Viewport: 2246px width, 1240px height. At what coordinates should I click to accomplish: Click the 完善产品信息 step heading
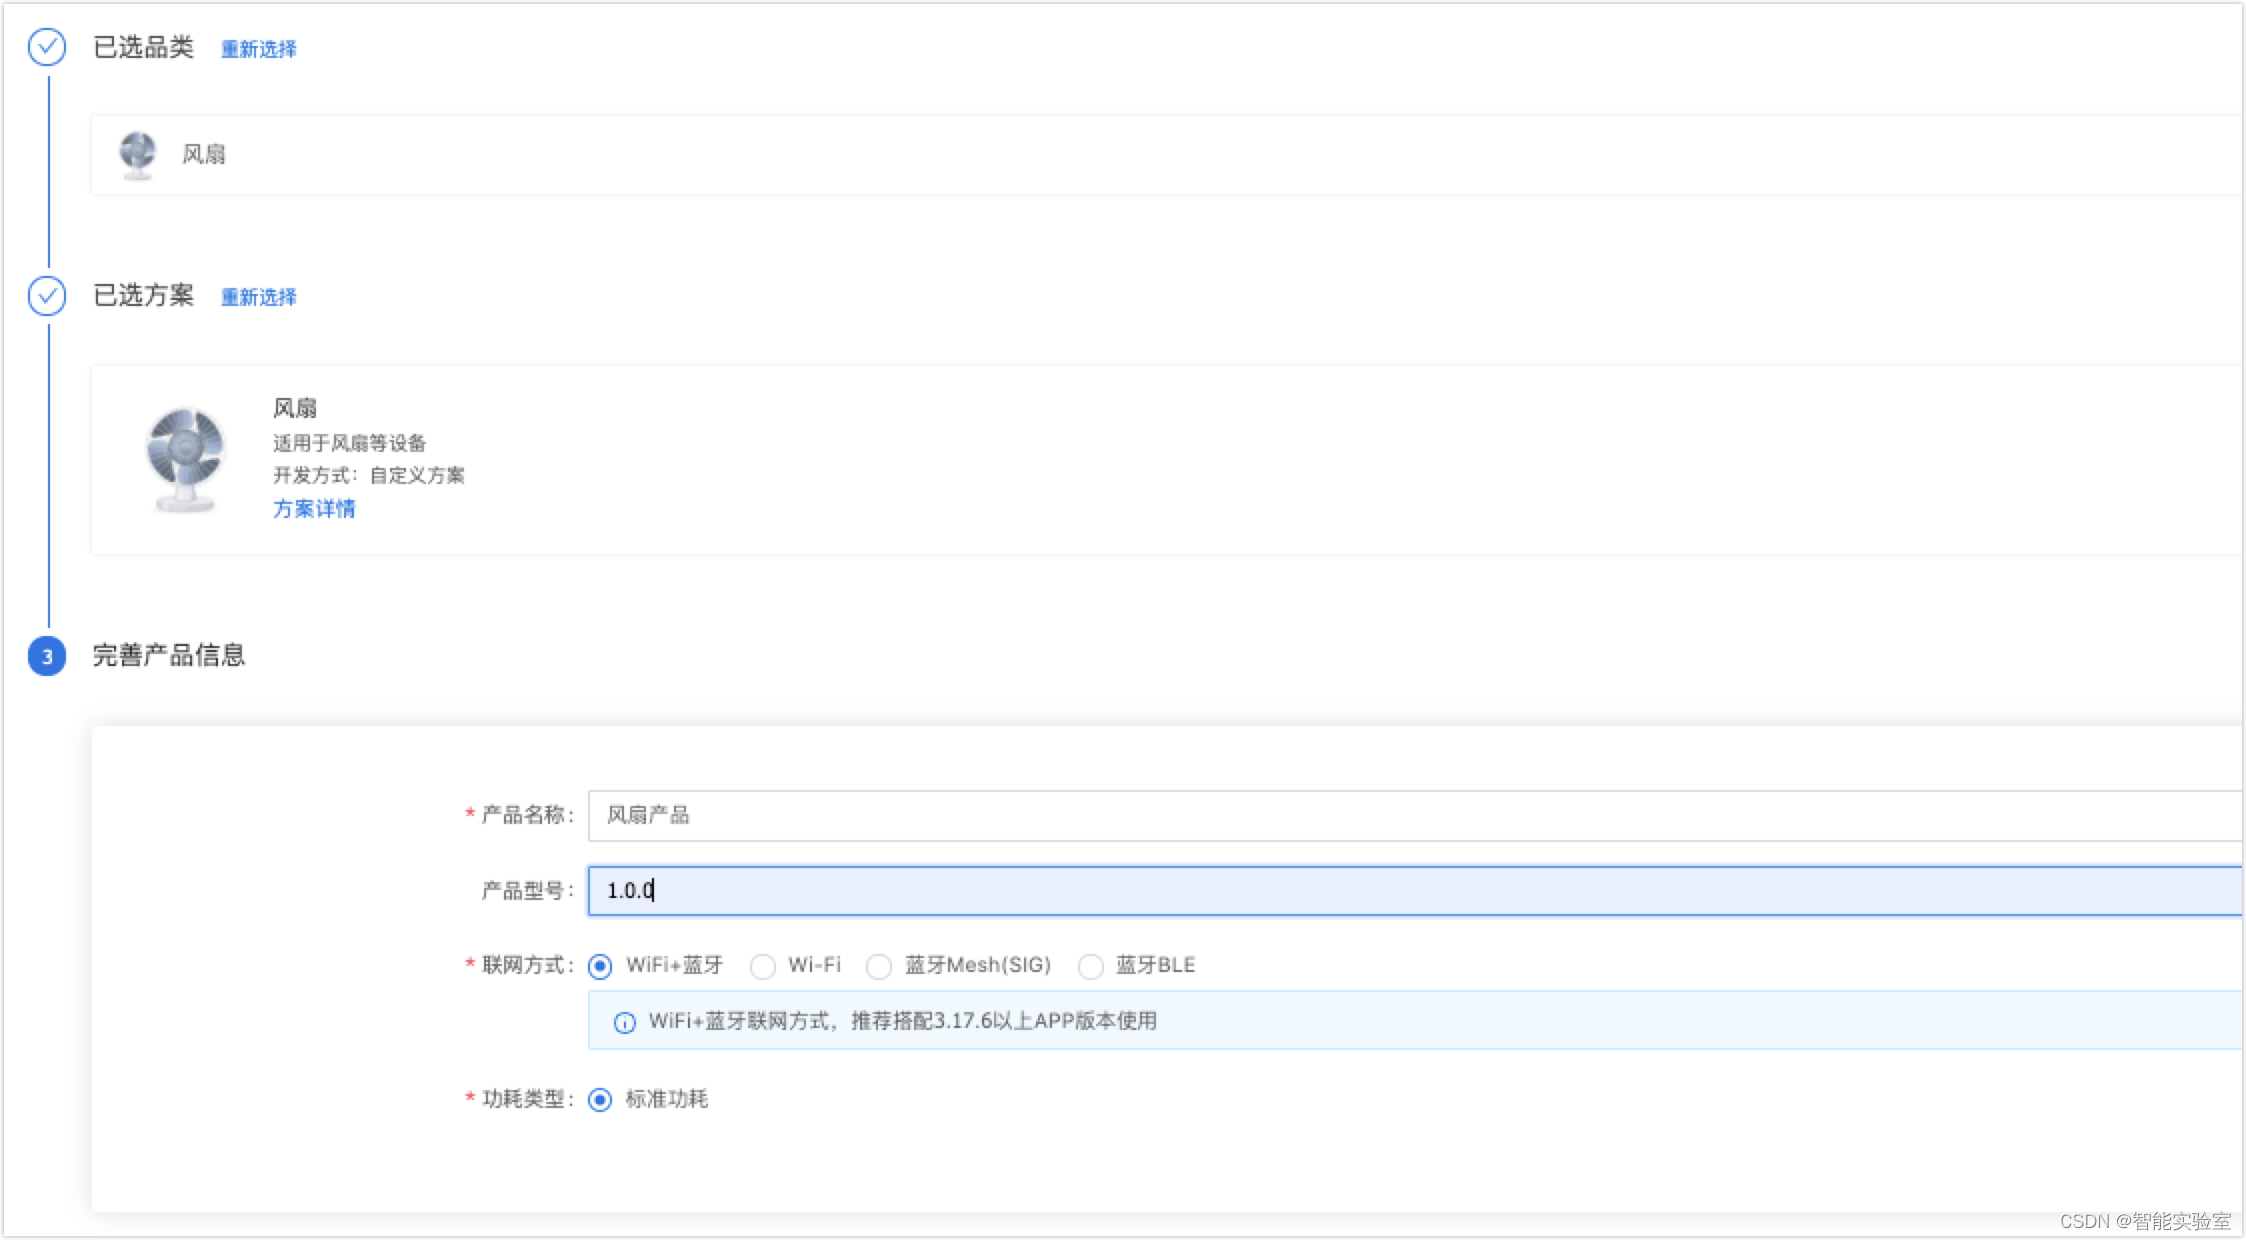coord(169,655)
